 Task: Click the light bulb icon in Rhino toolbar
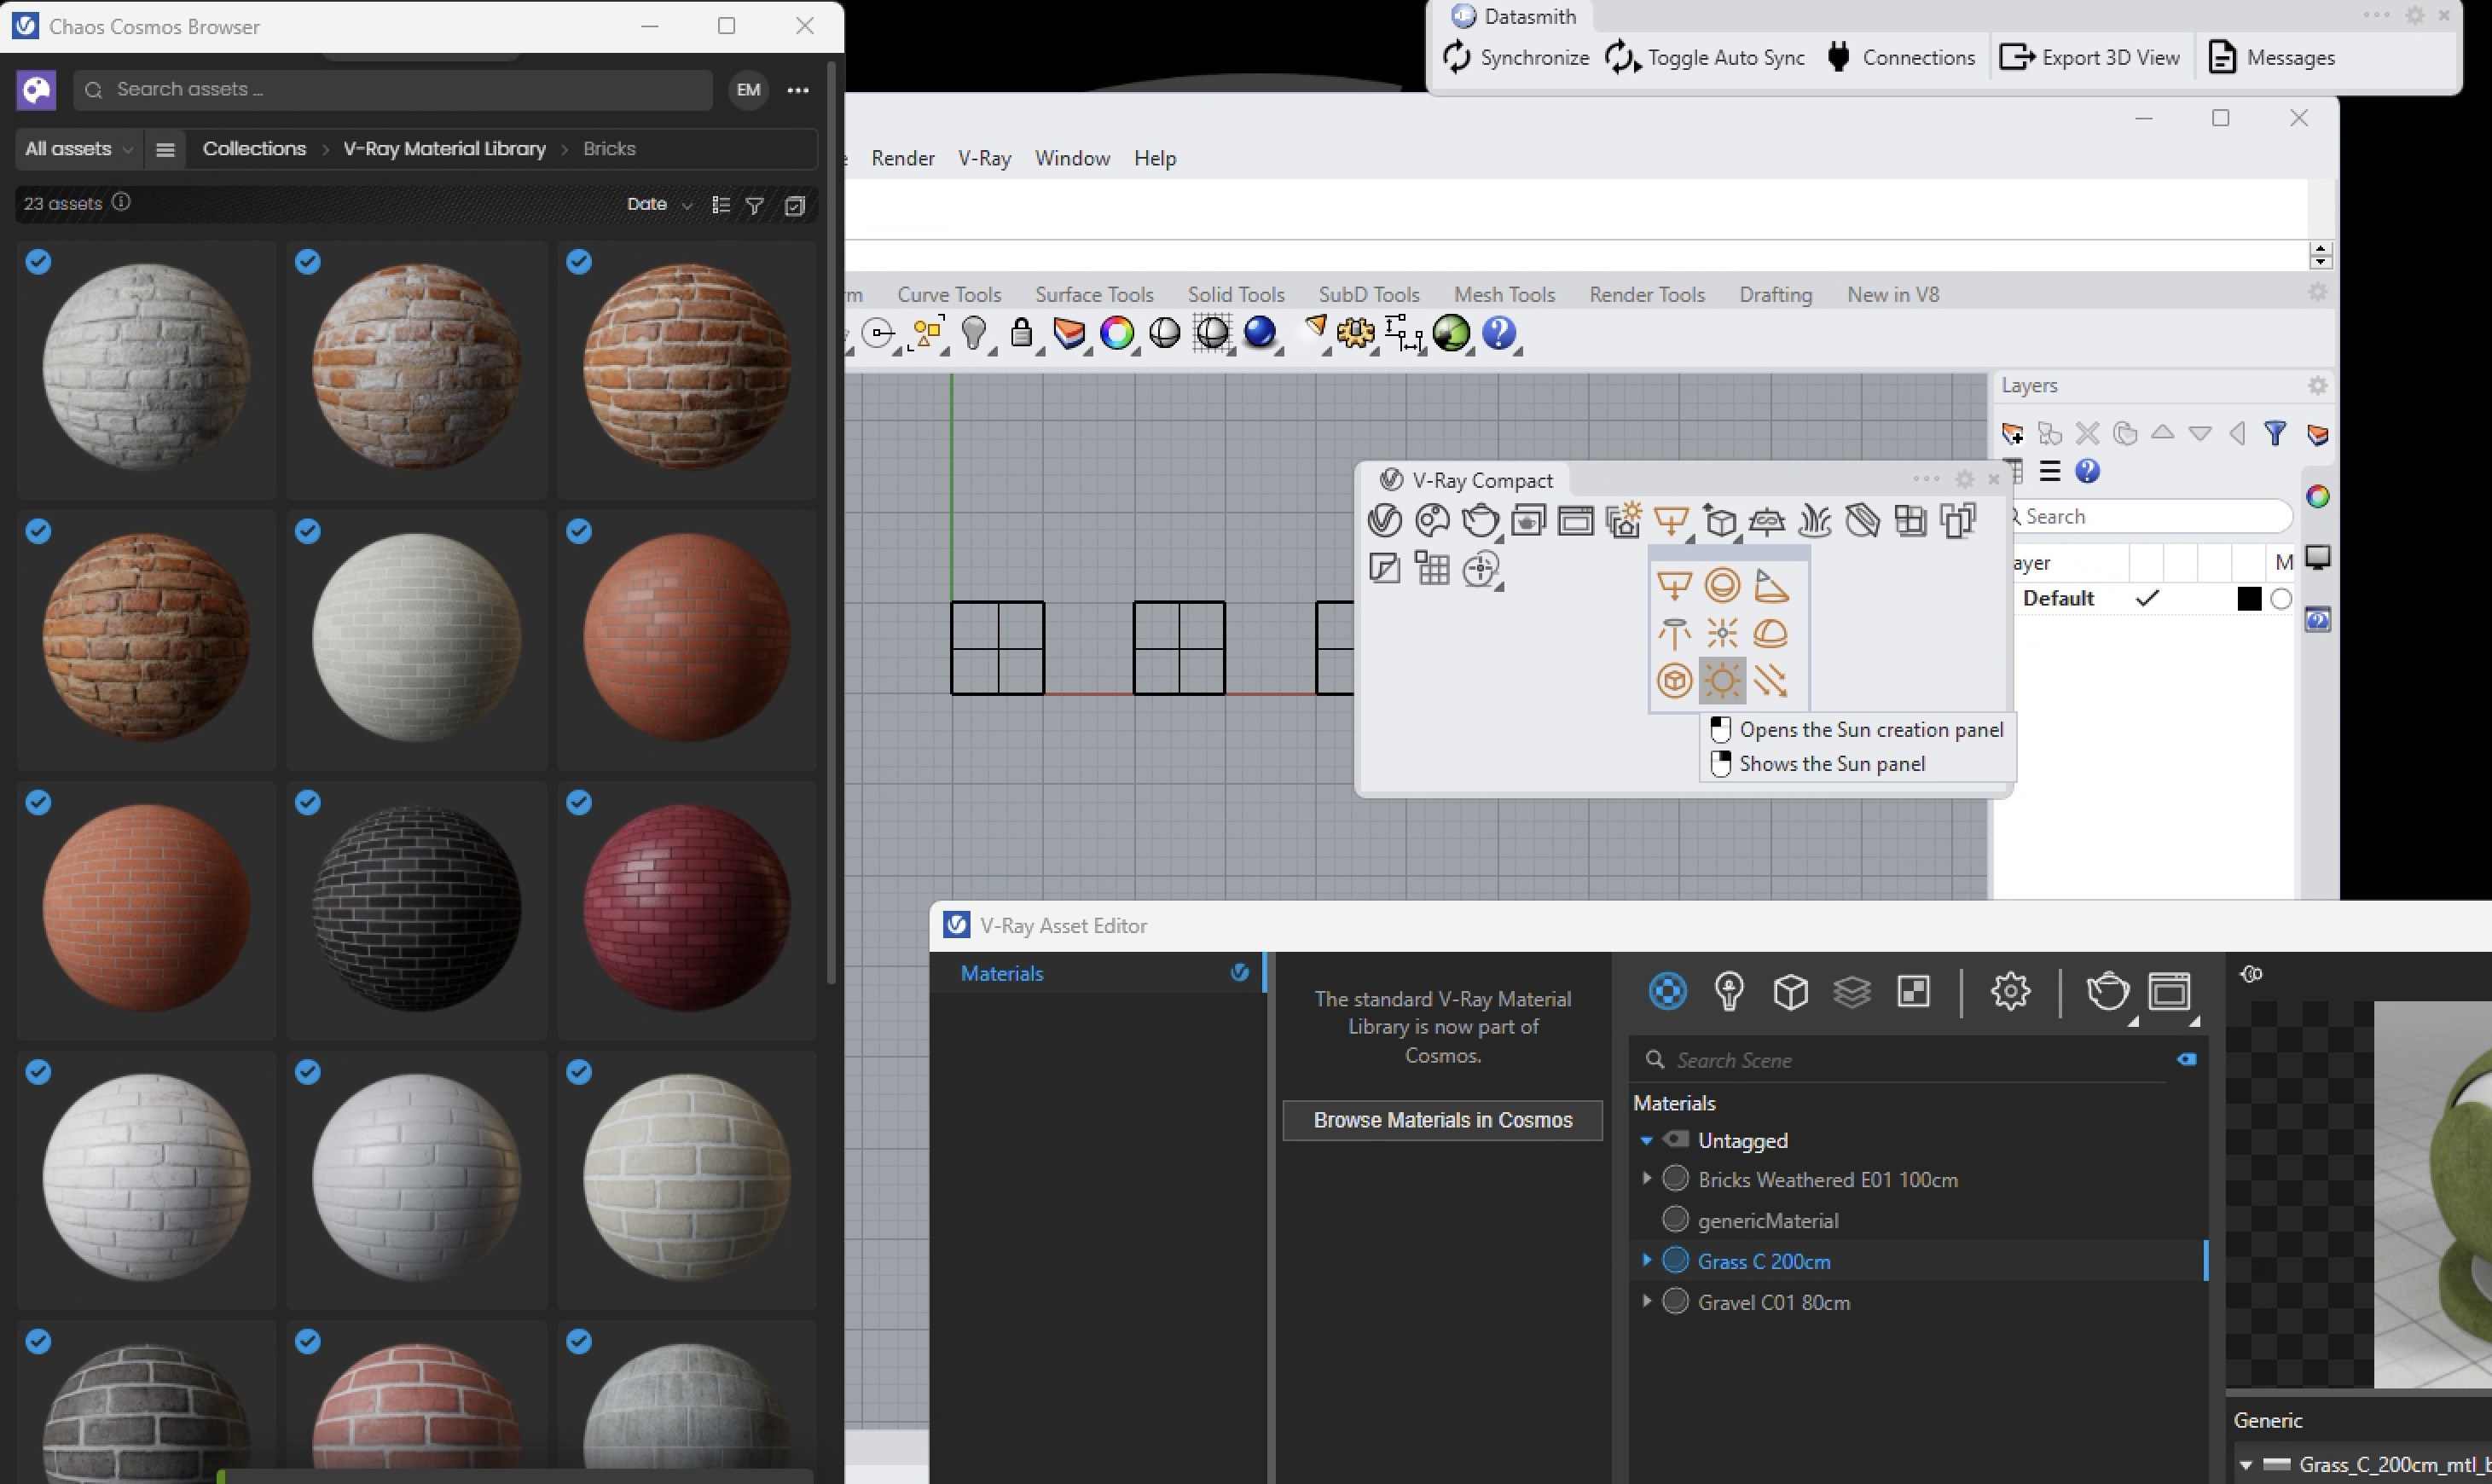point(974,332)
